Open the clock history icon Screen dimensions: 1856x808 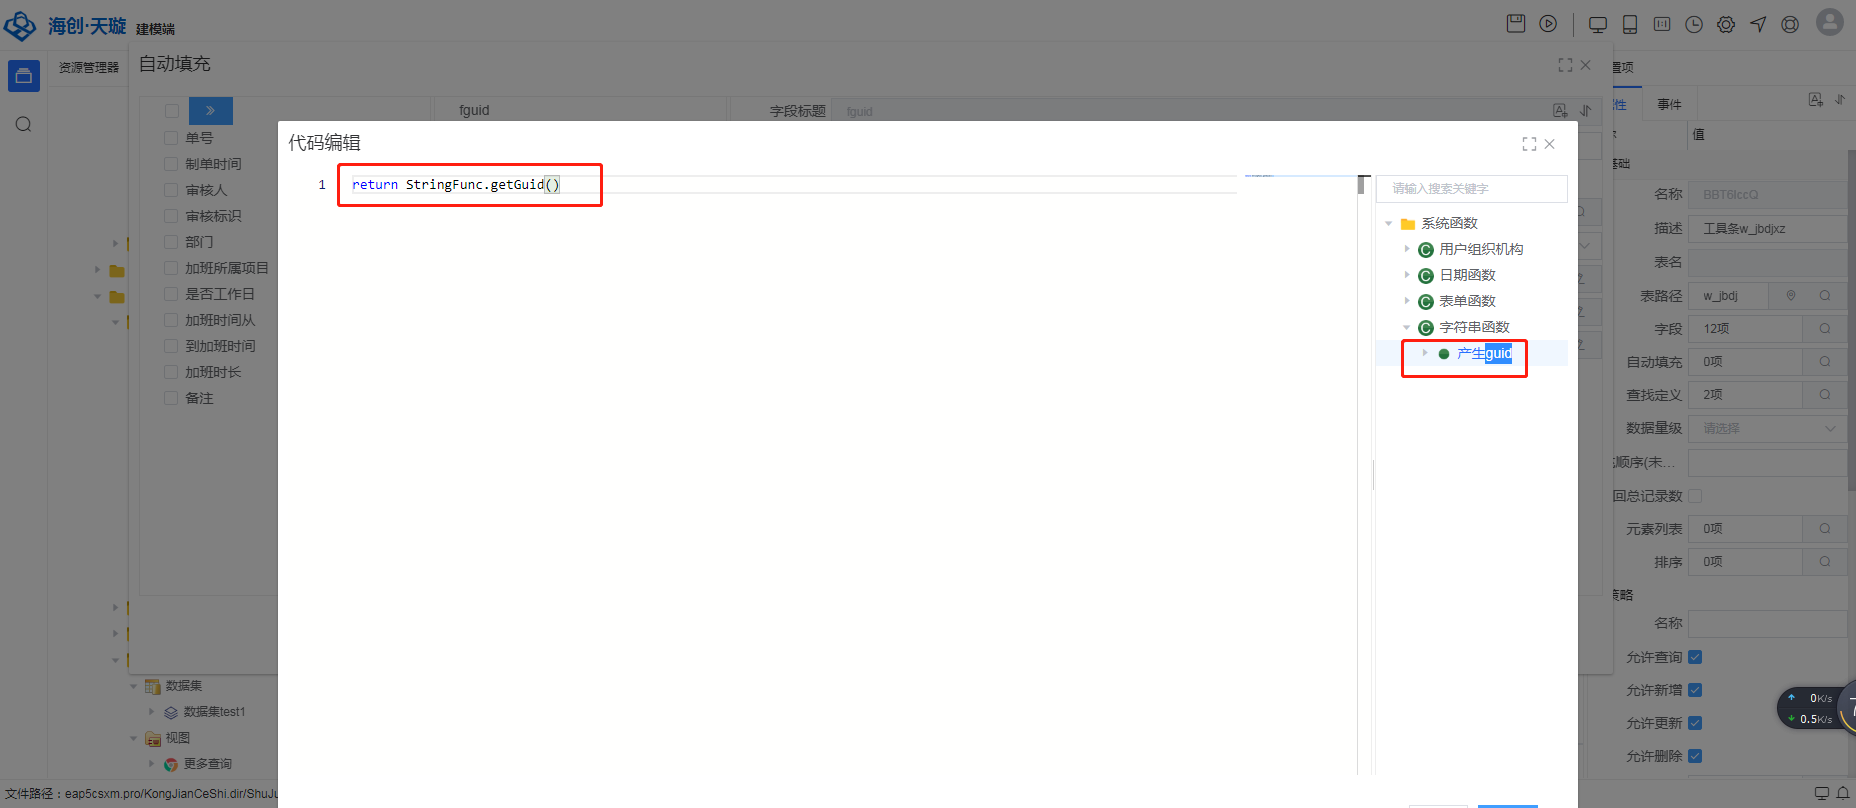pyautogui.click(x=1694, y=25)
